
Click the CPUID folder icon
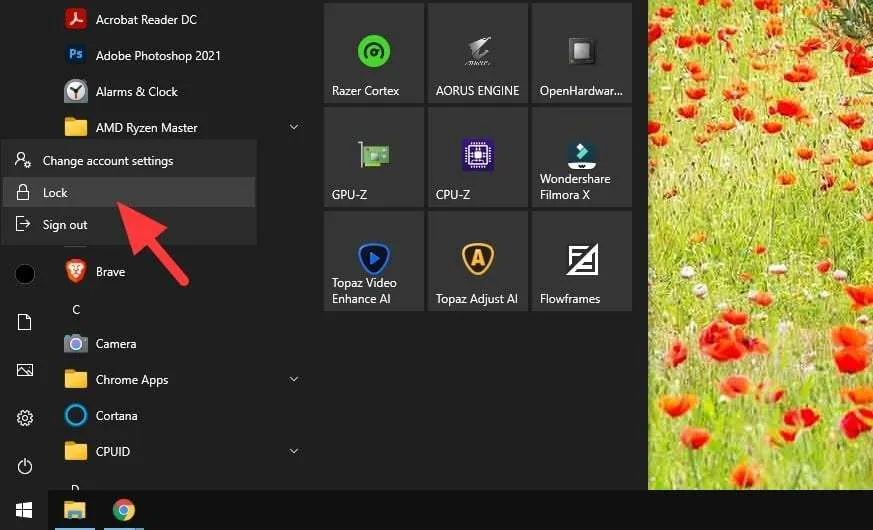(76, 452)
